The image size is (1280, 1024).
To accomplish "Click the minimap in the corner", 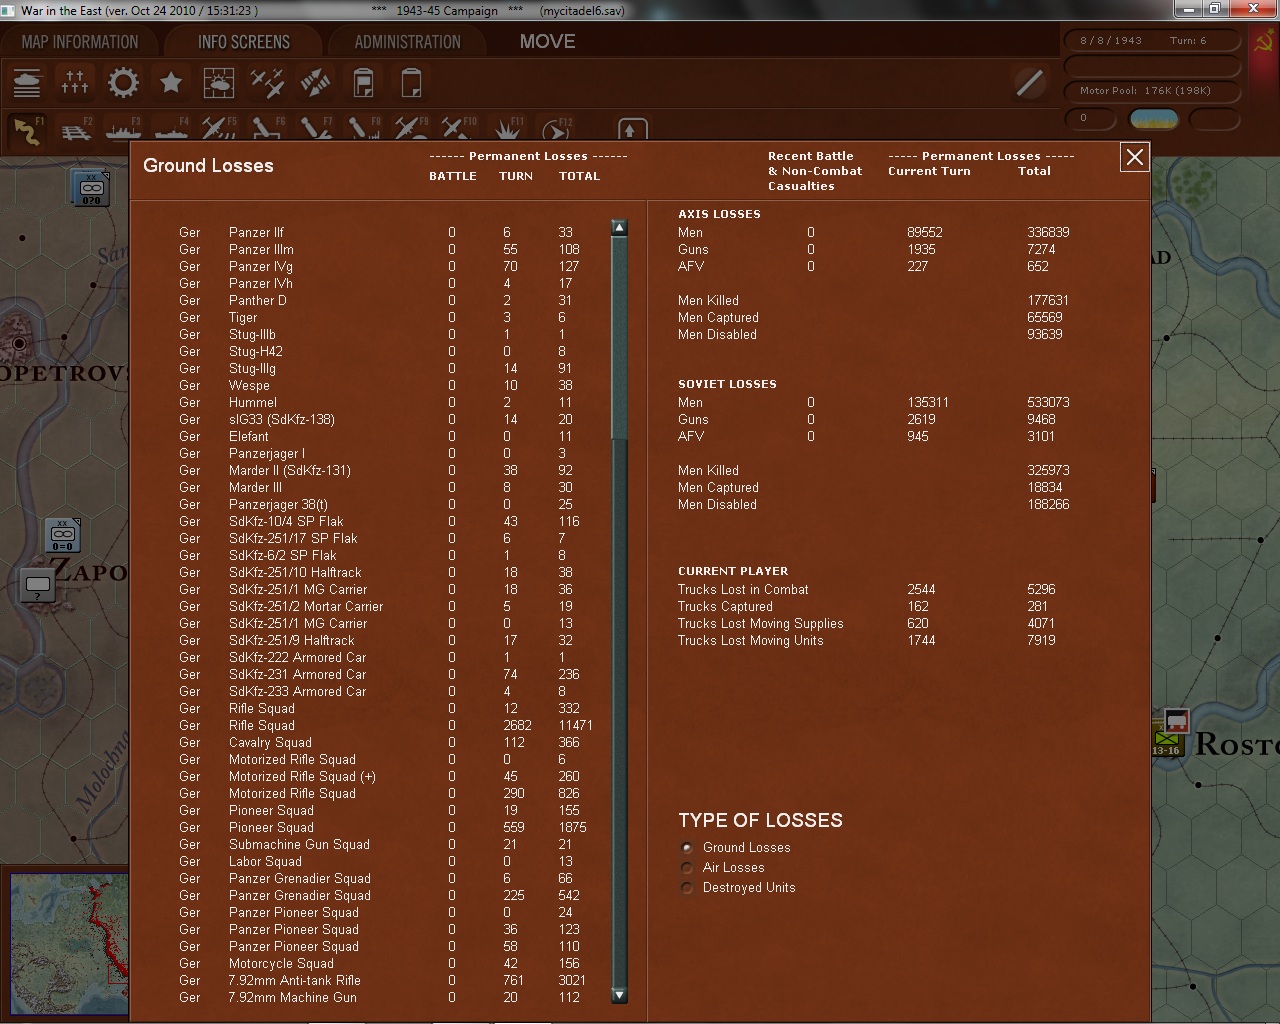I will coord(69,945).
